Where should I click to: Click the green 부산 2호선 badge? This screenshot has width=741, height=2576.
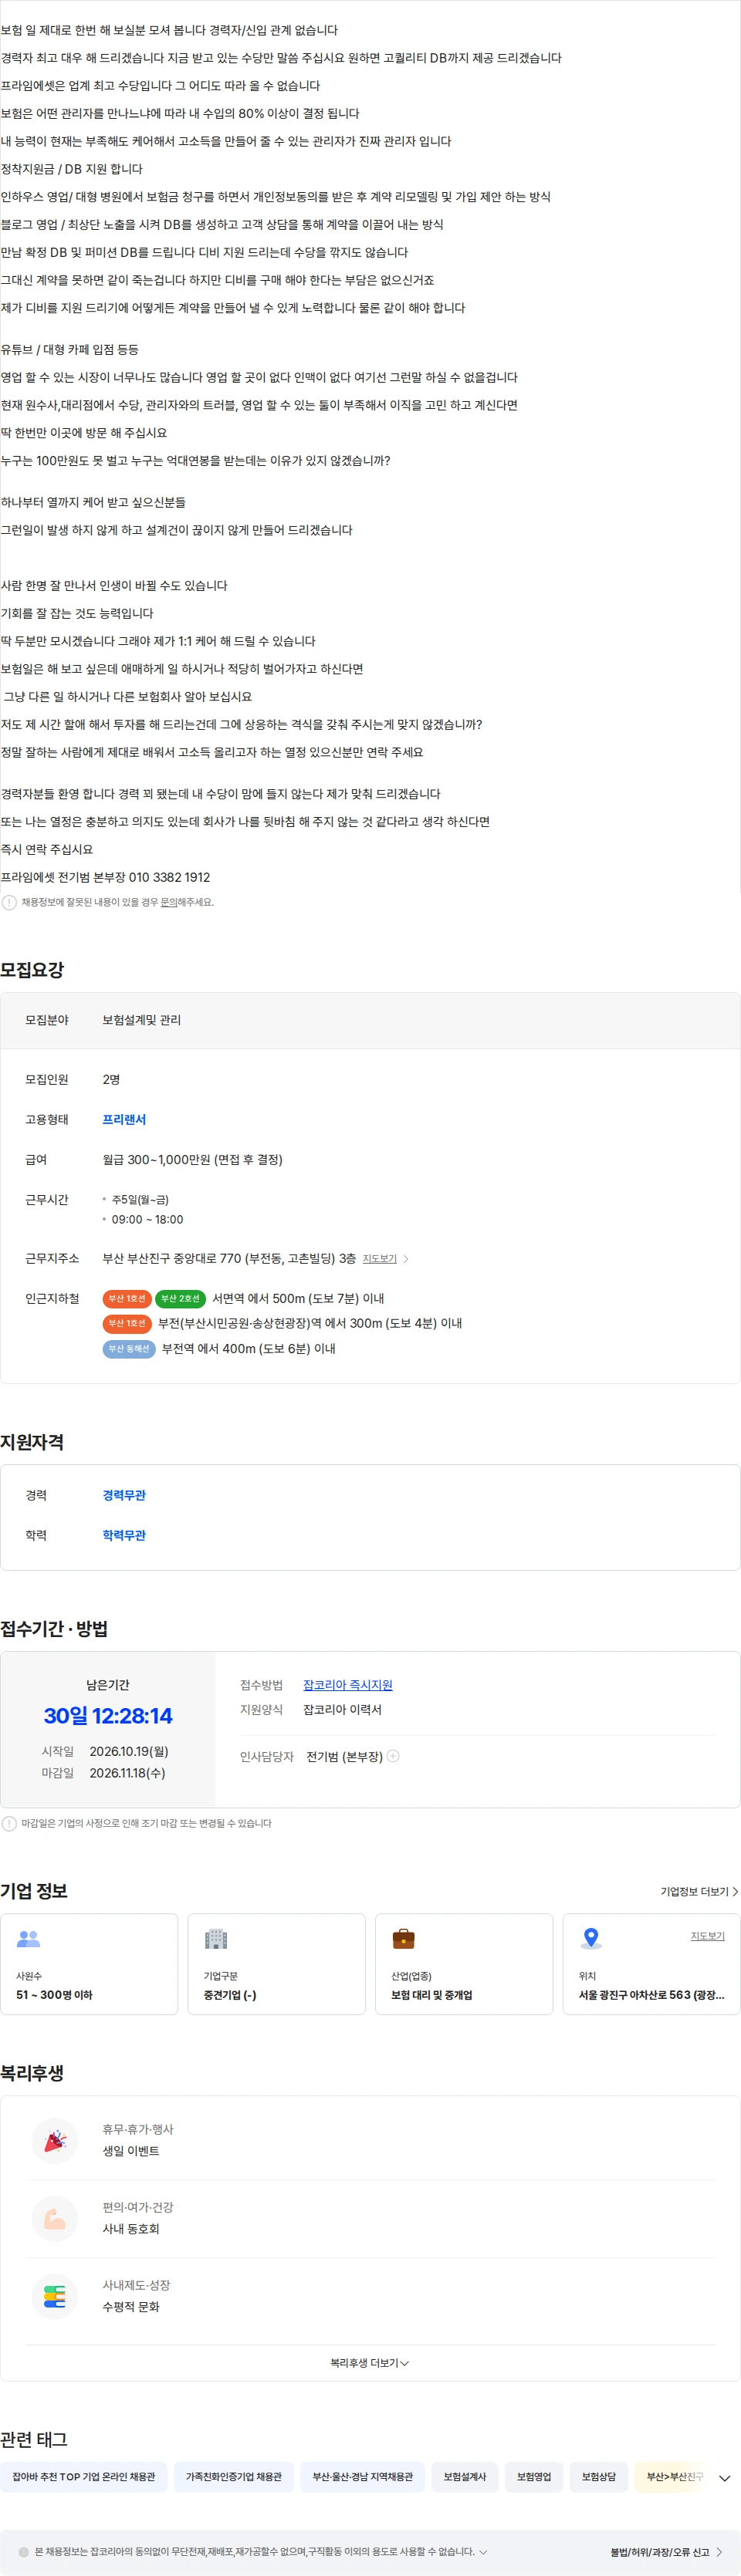pyautogui.click(x=180, y=1298)
